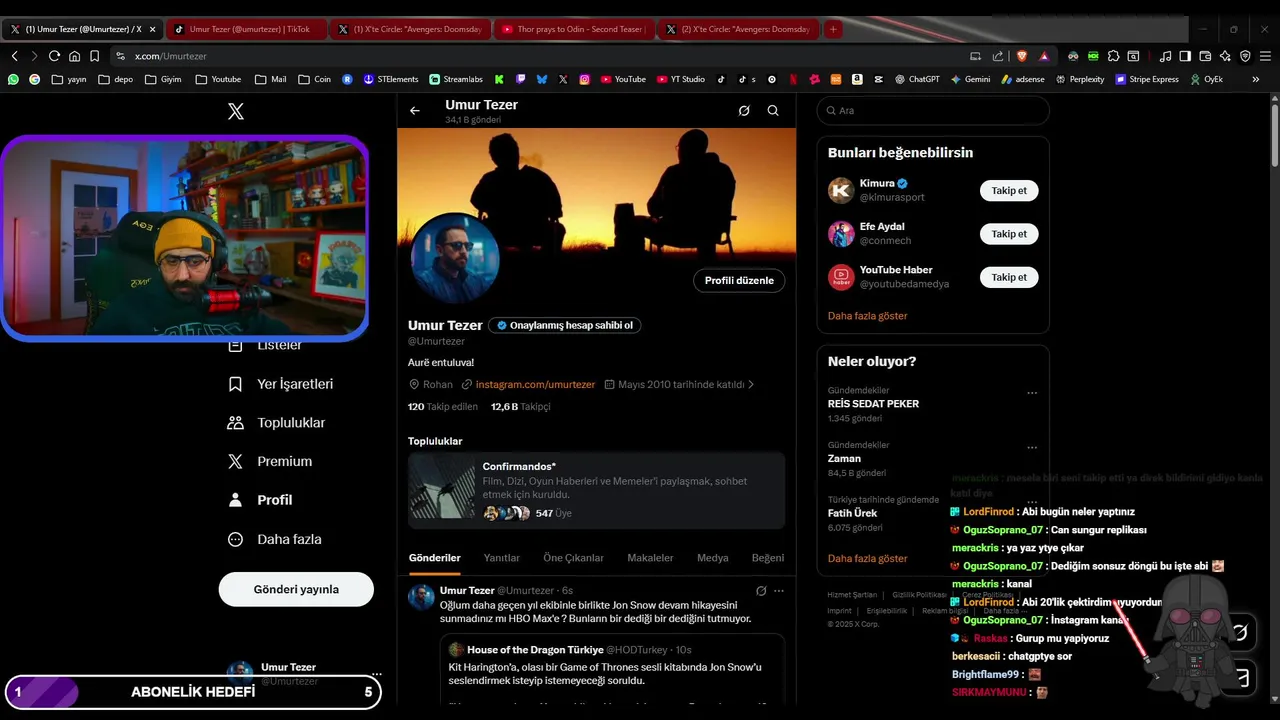Switch to the TikTok Umur Tezer browser tab
1280x720 pixels.
[x=246, y=29]
